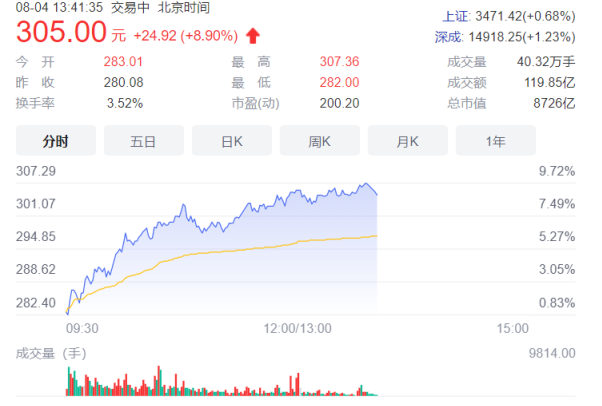The image size is (602, 406).
Task: Select the 分时 intraday chart tab
Action: coord(56,141)
